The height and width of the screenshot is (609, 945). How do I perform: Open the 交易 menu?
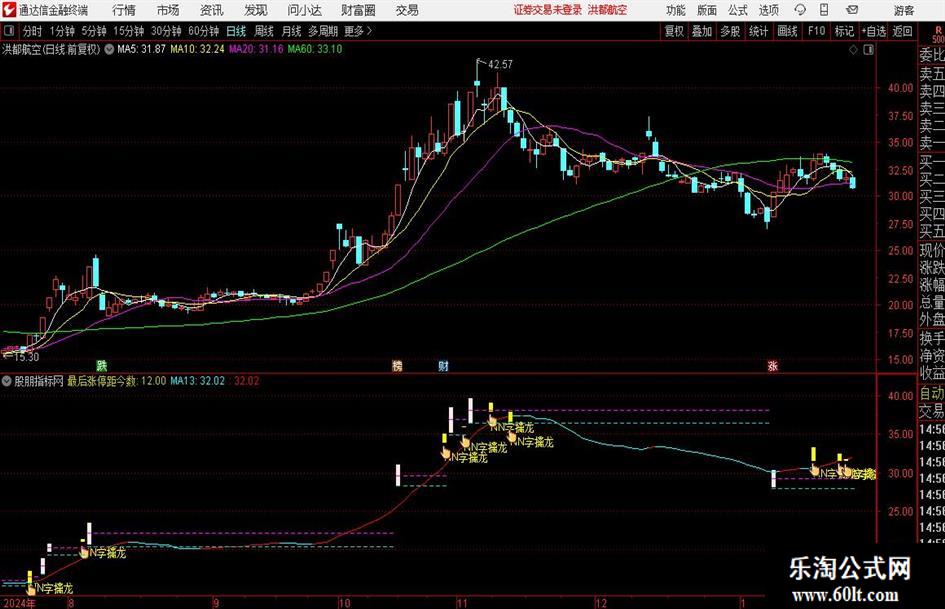407,10
